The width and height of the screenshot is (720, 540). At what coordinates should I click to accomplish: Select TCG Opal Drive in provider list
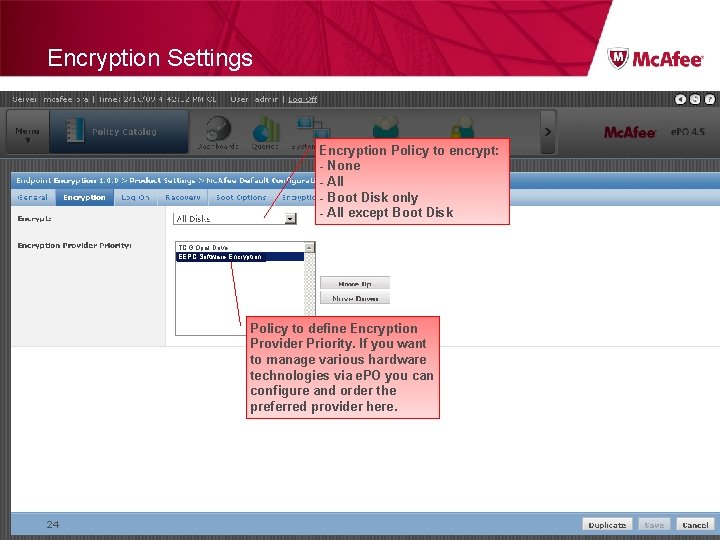click(240, 248)
